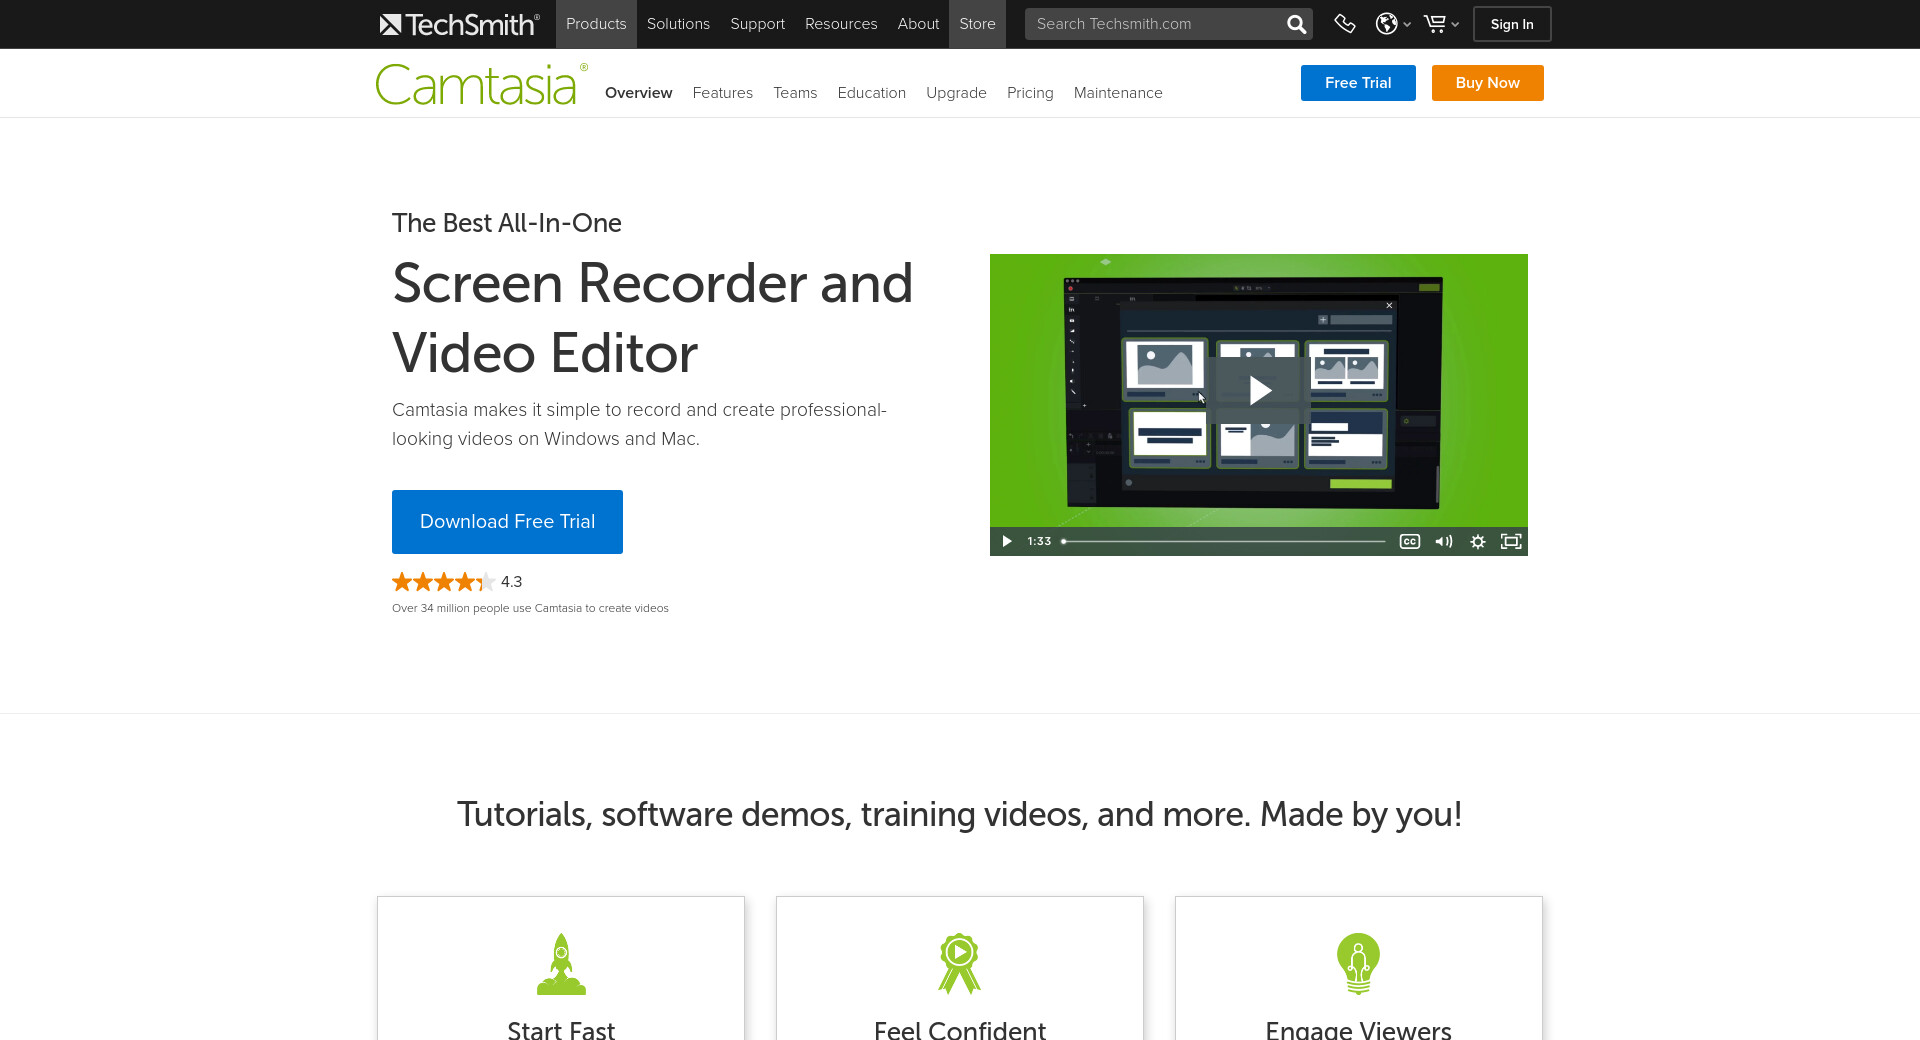
Task: Open the Products menu
Action: [596, 24]
